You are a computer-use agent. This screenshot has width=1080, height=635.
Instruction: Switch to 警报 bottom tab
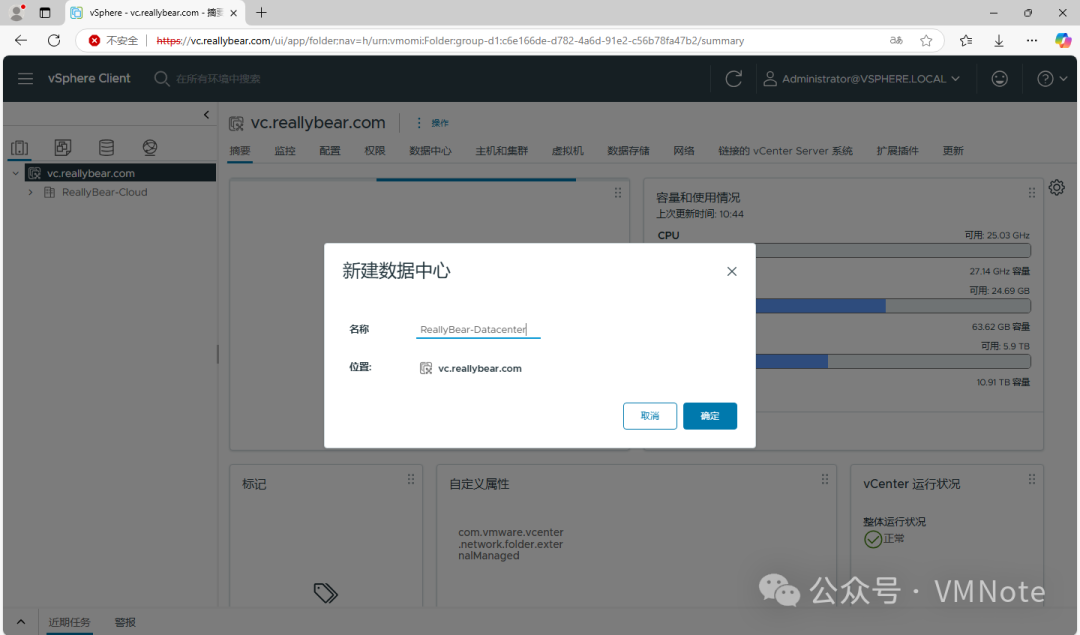coord(125,622)
